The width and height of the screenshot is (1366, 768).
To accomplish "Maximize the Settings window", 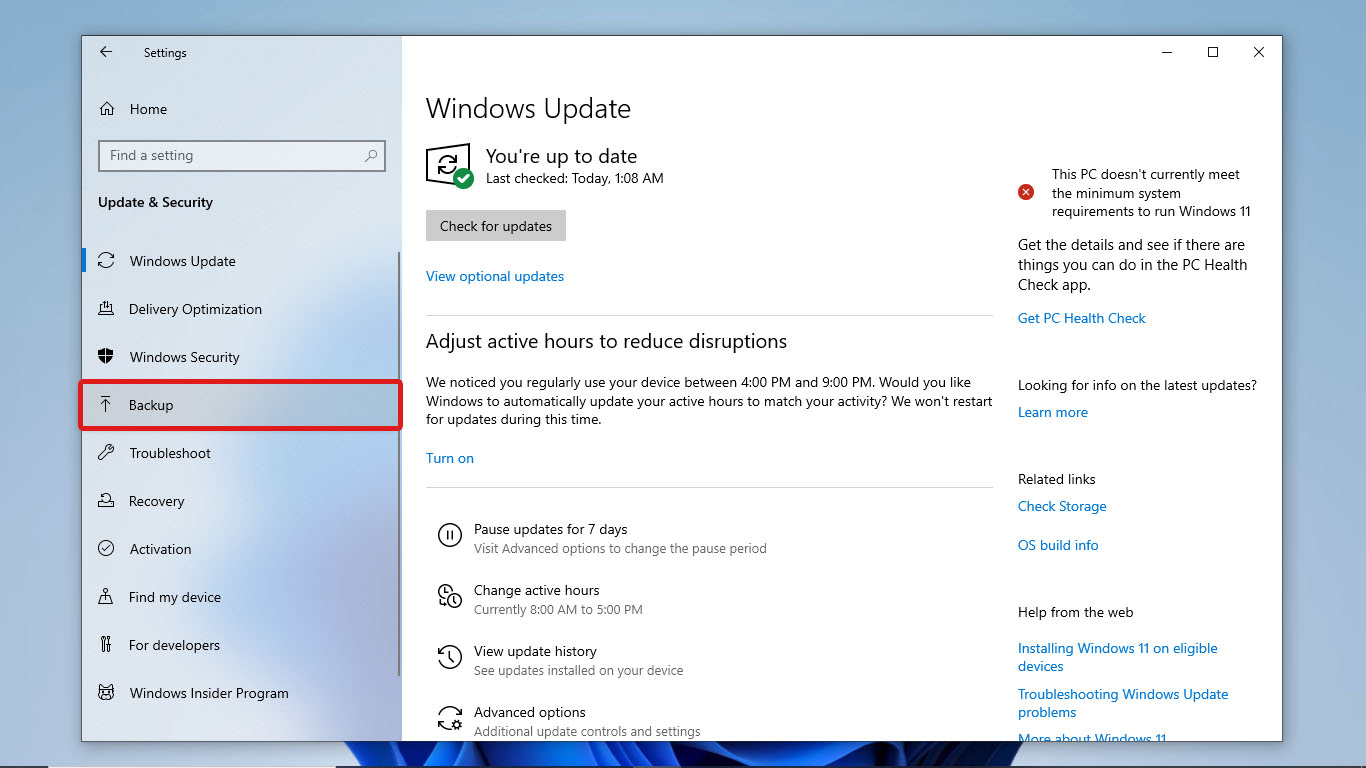I will [1213, 53].
